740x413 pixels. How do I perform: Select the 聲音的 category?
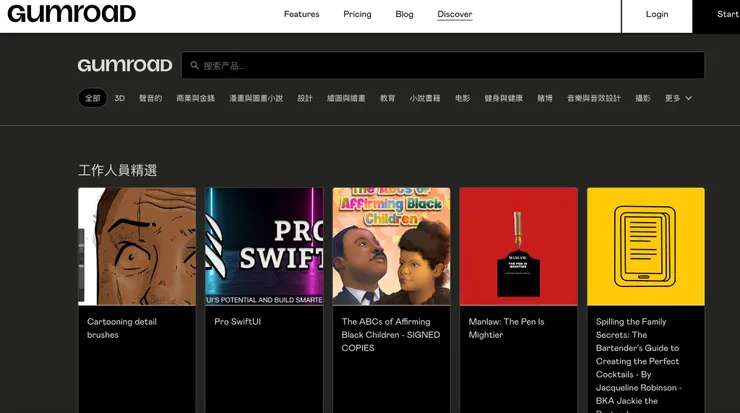[151, 98]
